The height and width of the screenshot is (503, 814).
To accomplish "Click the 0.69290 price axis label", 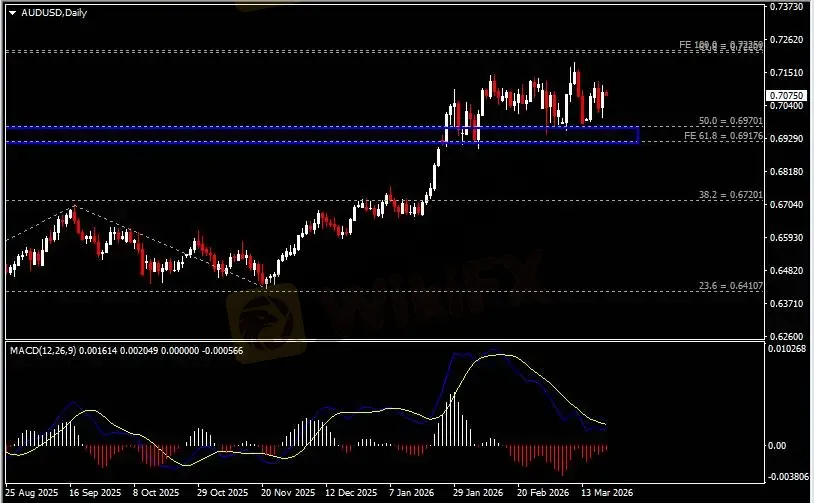I will (786, 139).
